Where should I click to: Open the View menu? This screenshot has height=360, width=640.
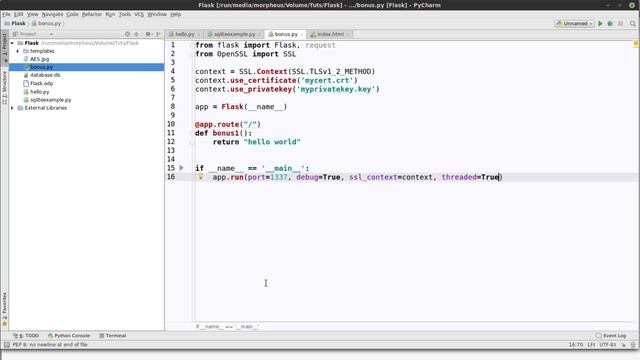pos(33,14)
